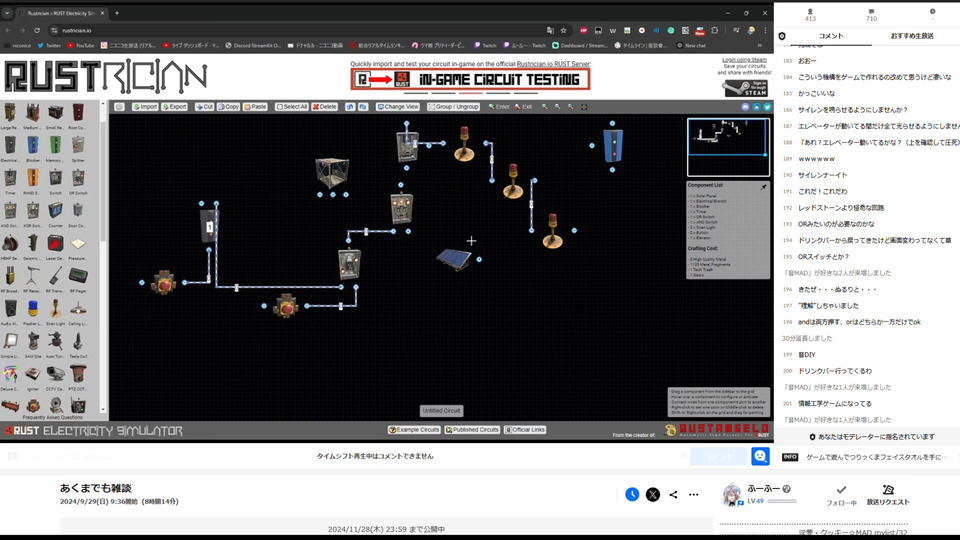Open Published Circuits
Screen dimensions: 960x540
472,430
